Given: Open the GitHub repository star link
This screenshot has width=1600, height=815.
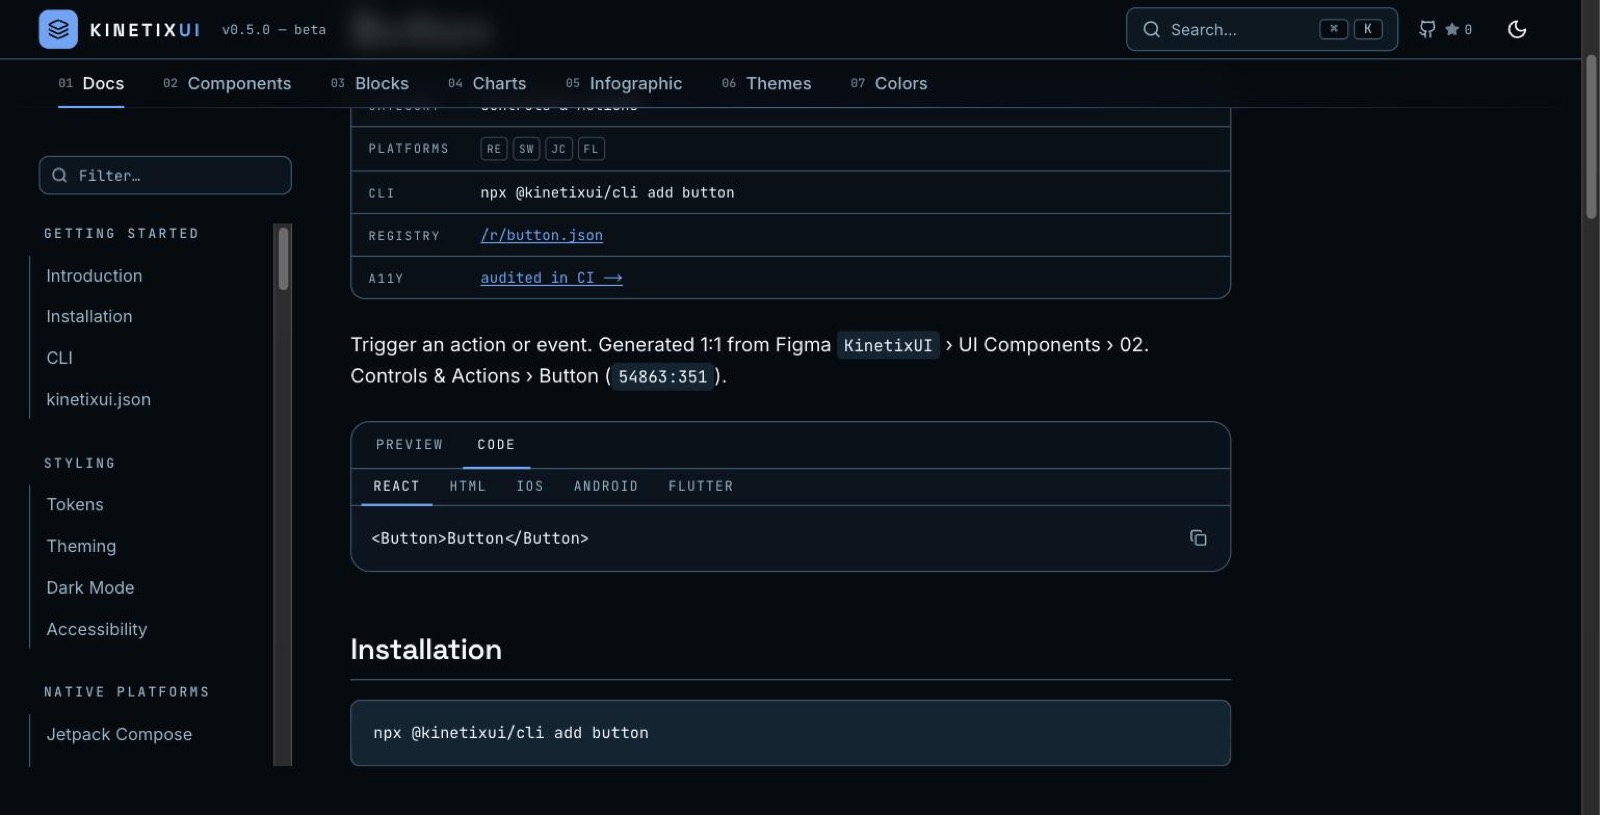Looking at the screenshot, I should tap(1445, 30).
